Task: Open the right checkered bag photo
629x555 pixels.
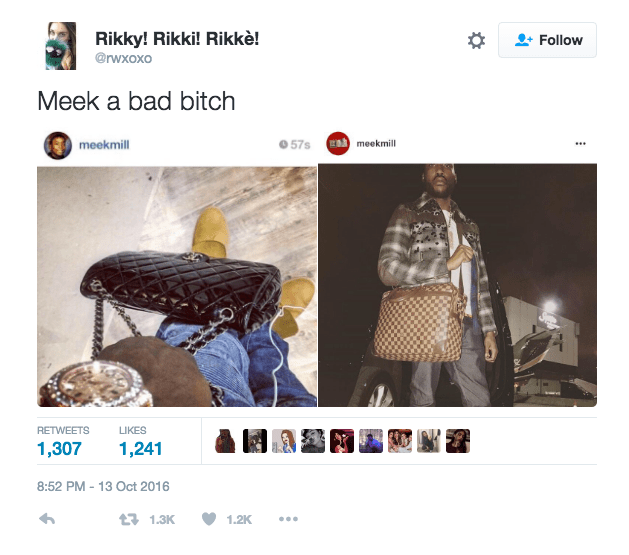Action: tap(457, 285)
